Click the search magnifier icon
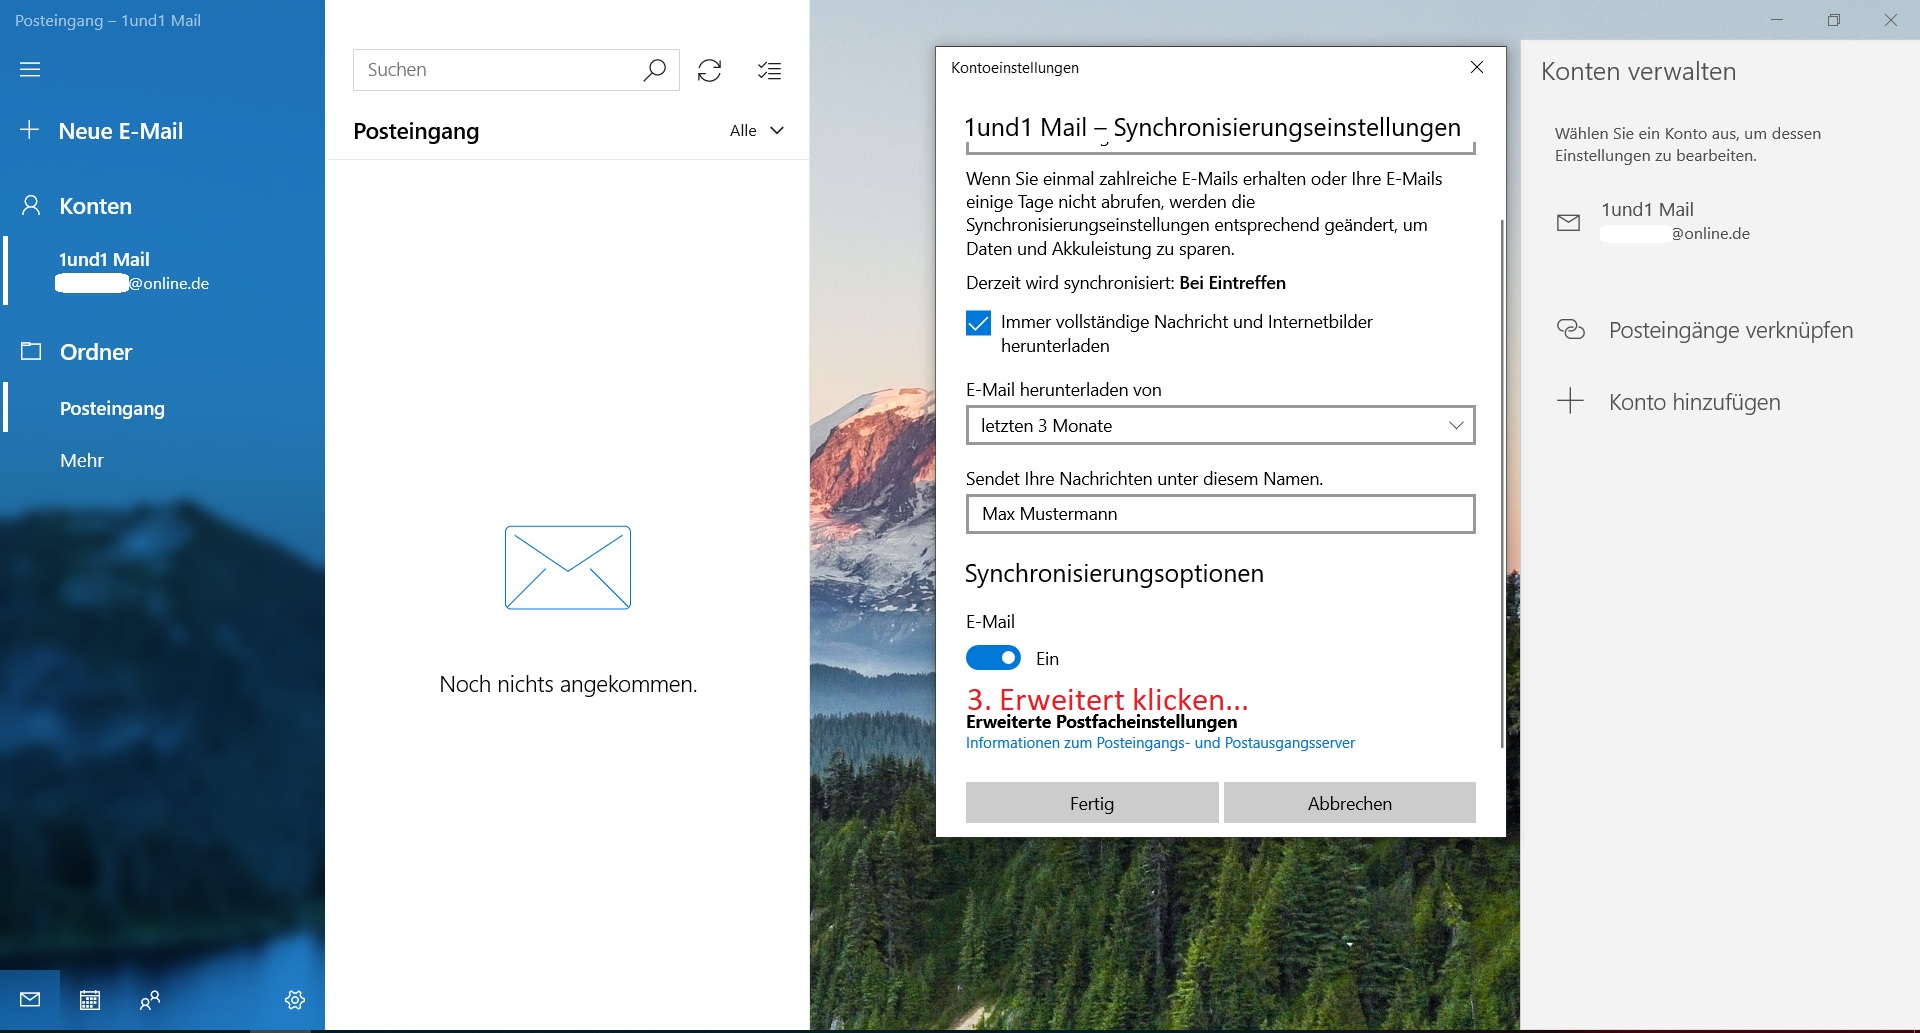1920x1033 pixels. [654, 70]
